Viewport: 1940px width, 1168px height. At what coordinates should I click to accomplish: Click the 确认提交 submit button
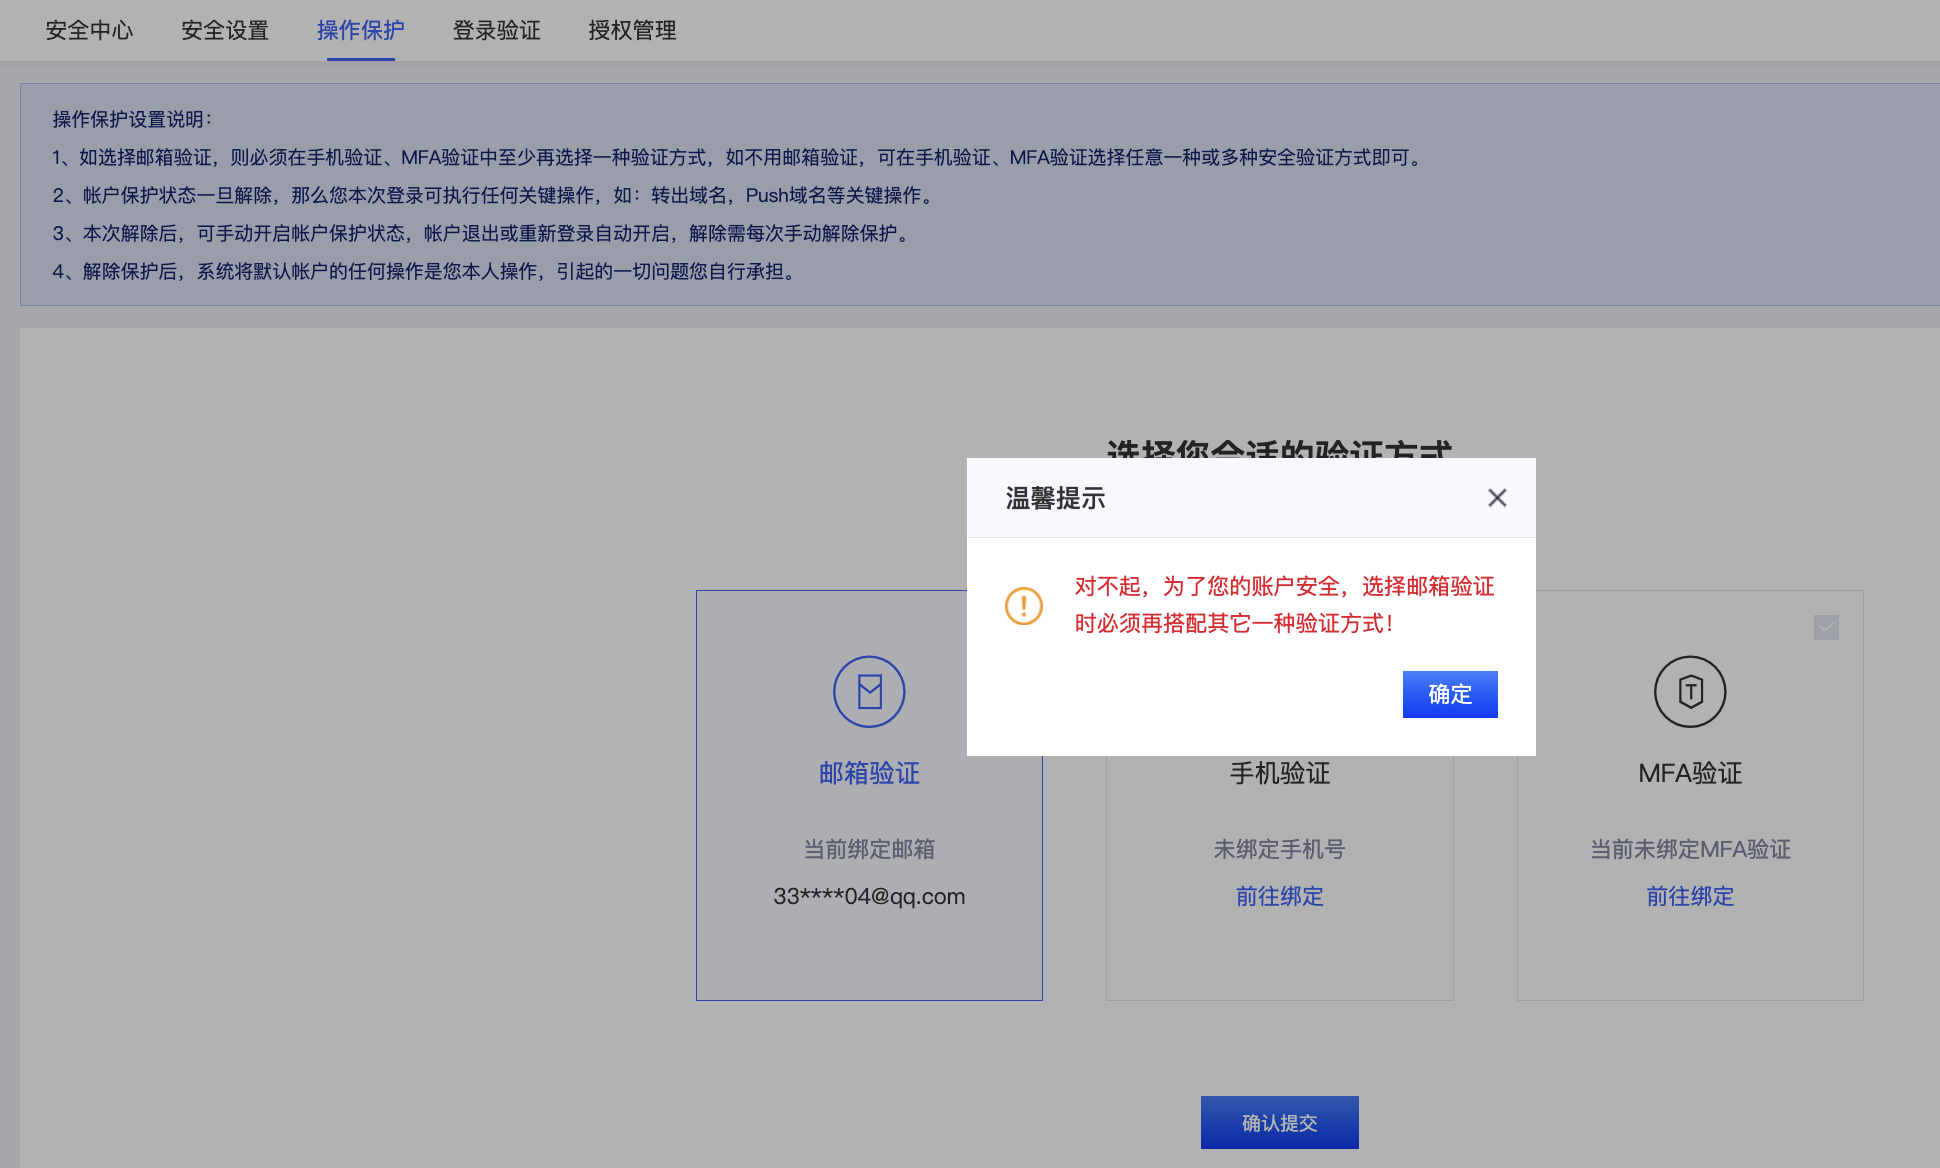tap(1279, 1122)
